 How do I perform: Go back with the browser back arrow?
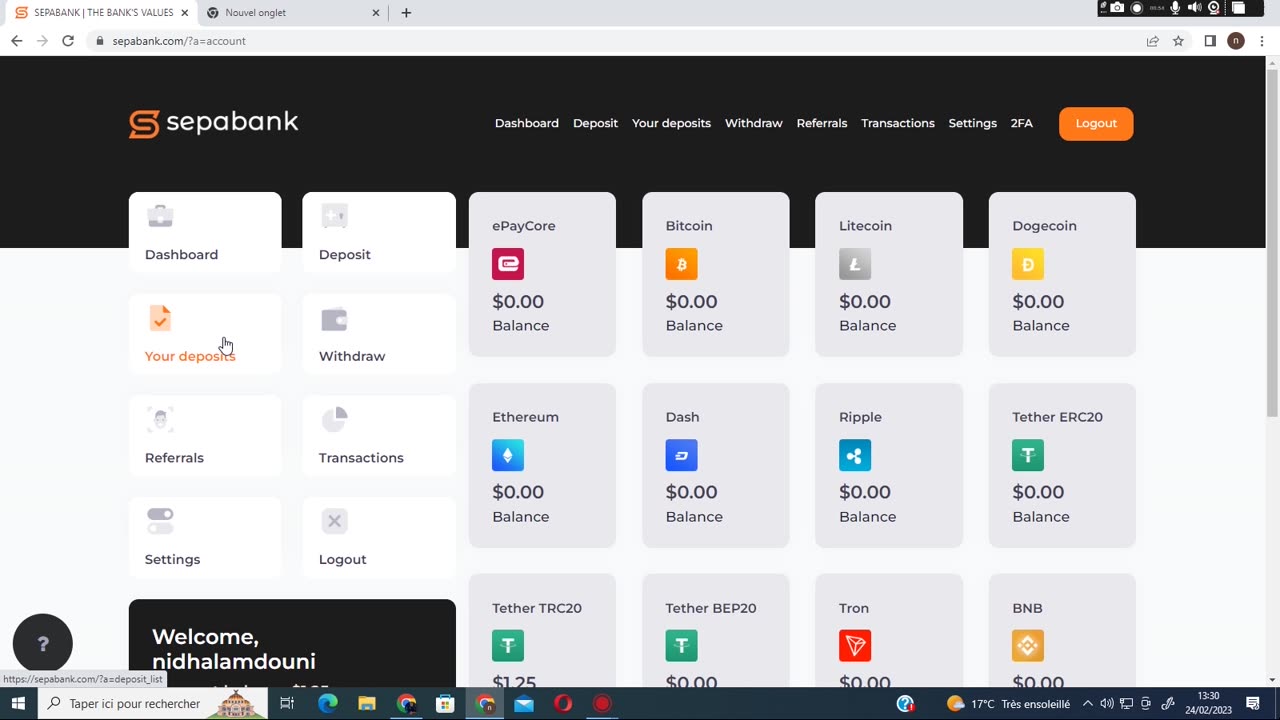pos(16,41)
